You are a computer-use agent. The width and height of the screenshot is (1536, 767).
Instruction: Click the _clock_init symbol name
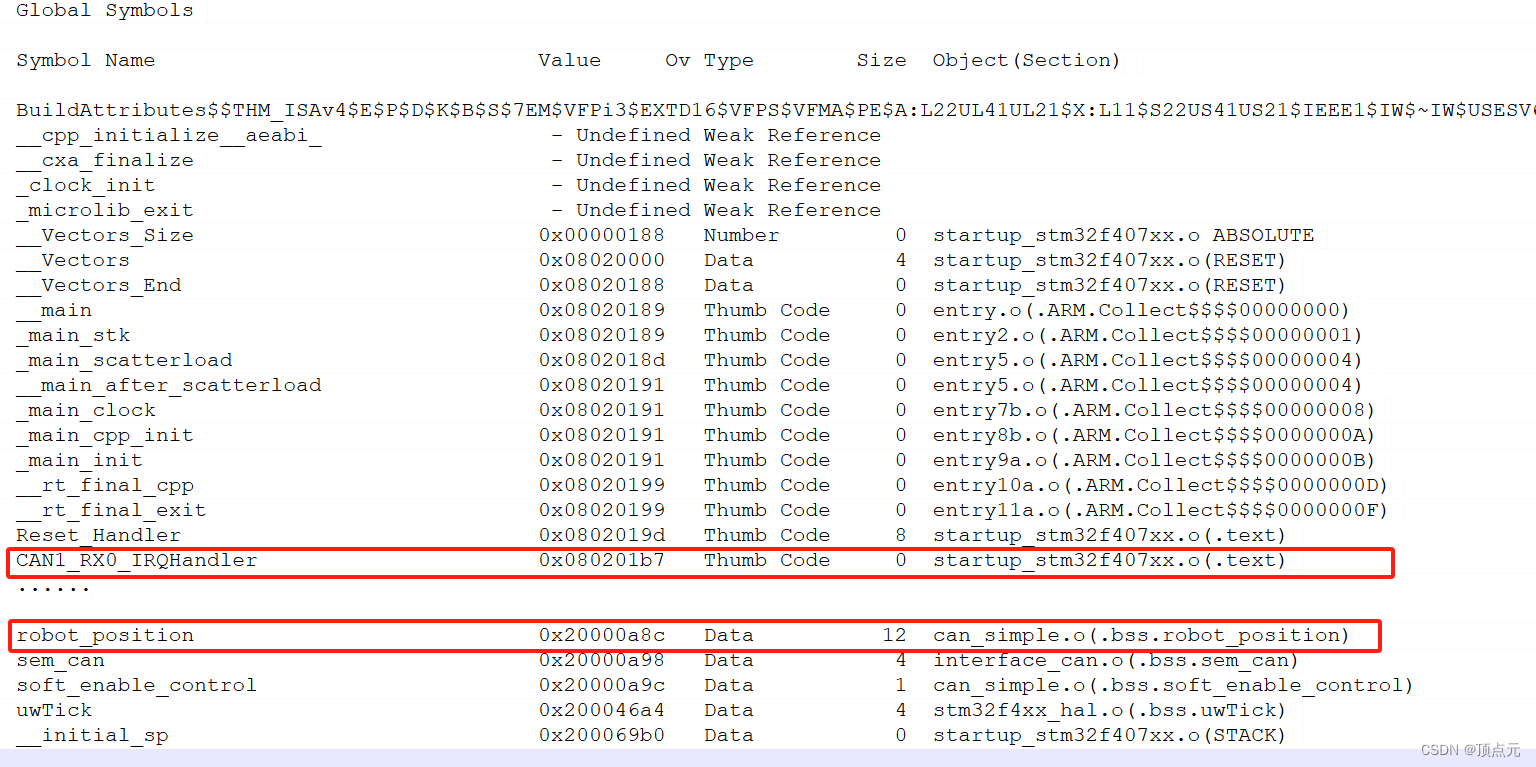click(86, 185)
